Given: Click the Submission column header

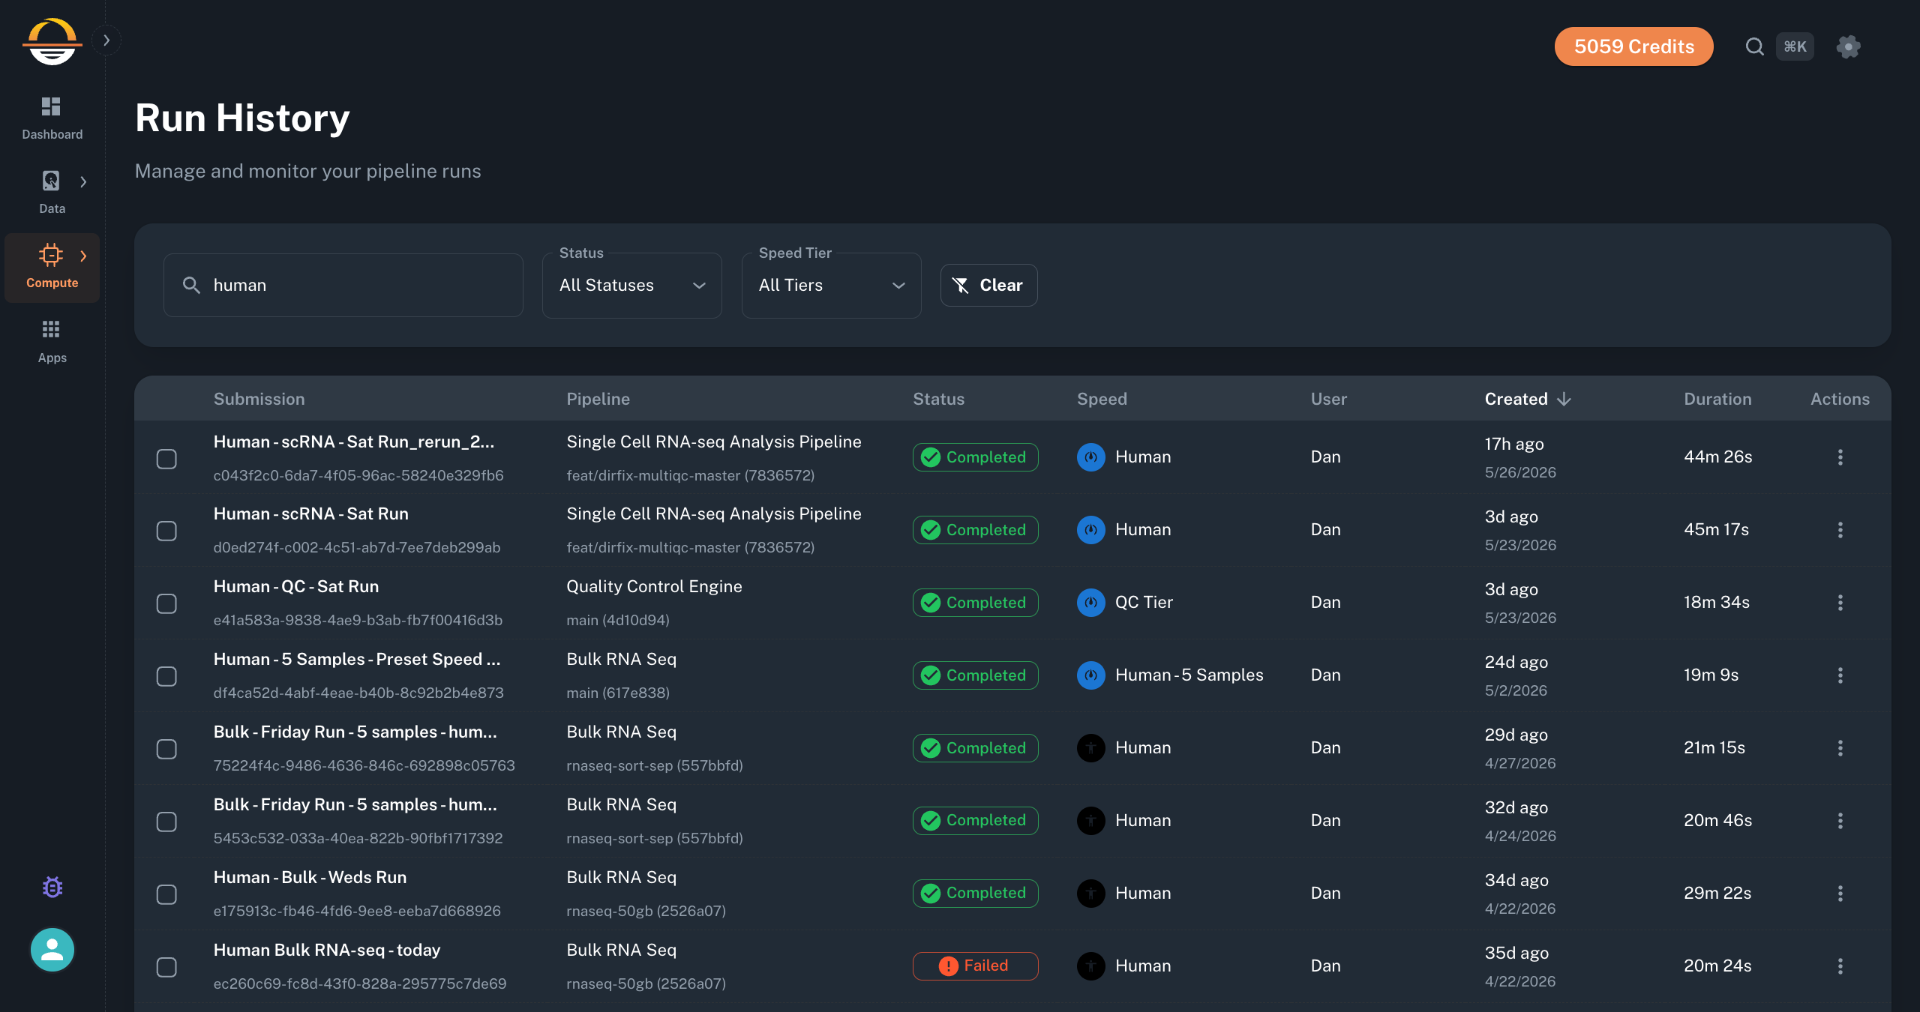Looking at the screenshot, I should click(x=259, y=399).
